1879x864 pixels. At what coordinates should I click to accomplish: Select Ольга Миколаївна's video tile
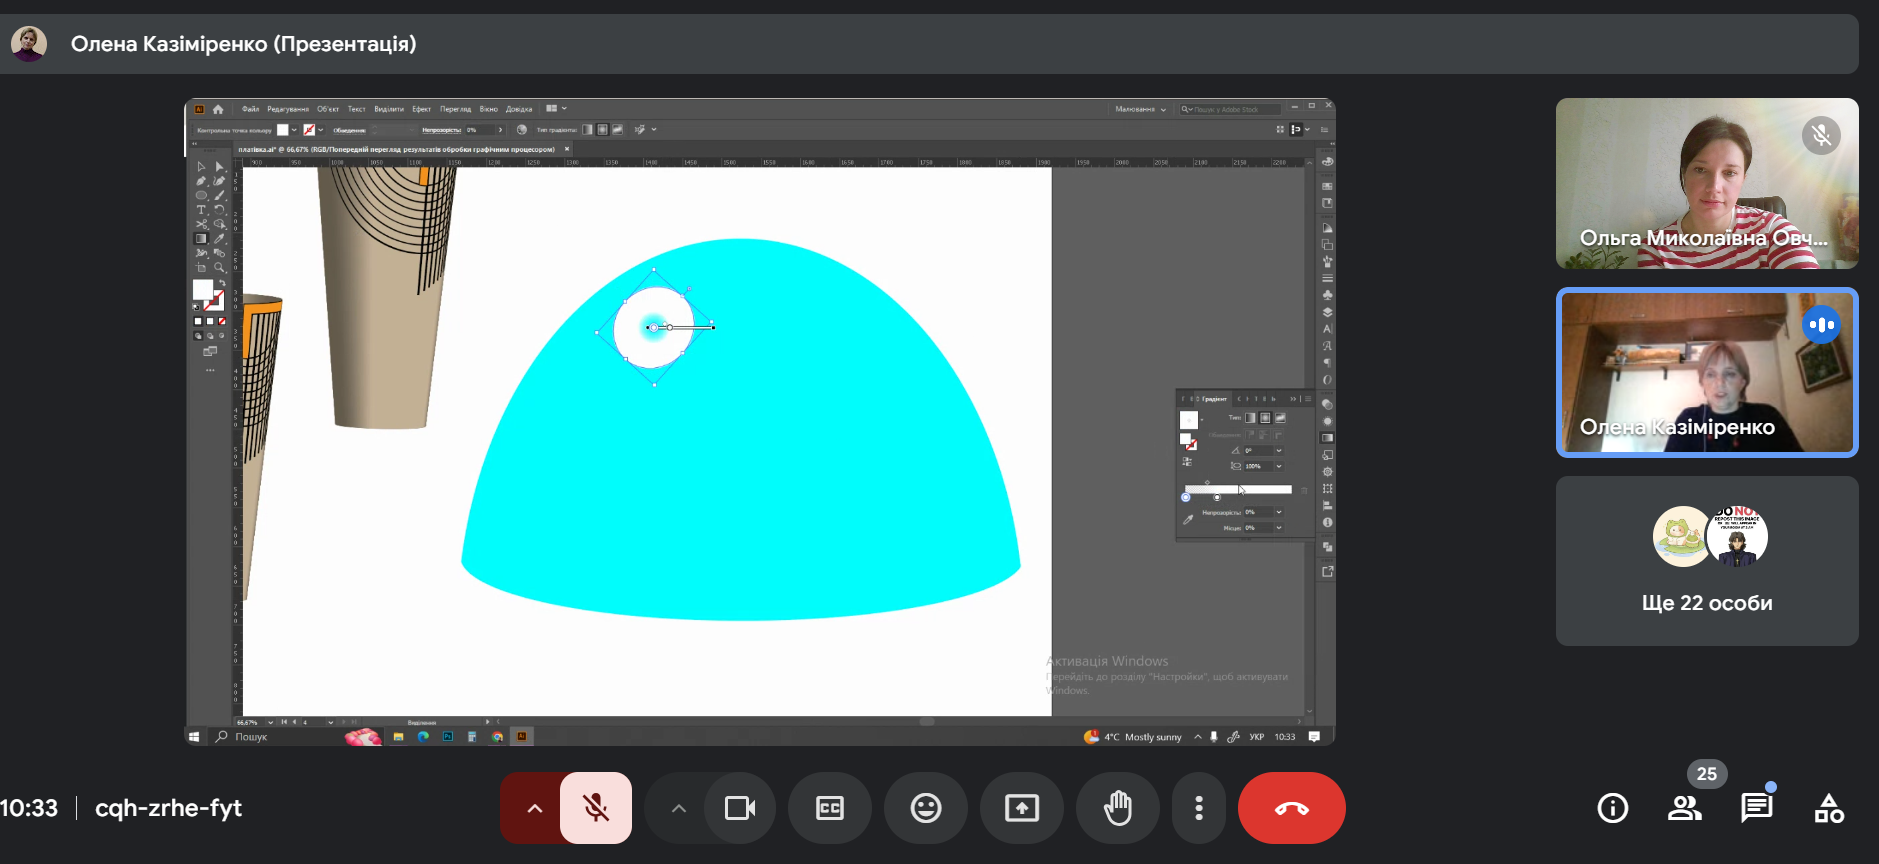pos(1707,184)
